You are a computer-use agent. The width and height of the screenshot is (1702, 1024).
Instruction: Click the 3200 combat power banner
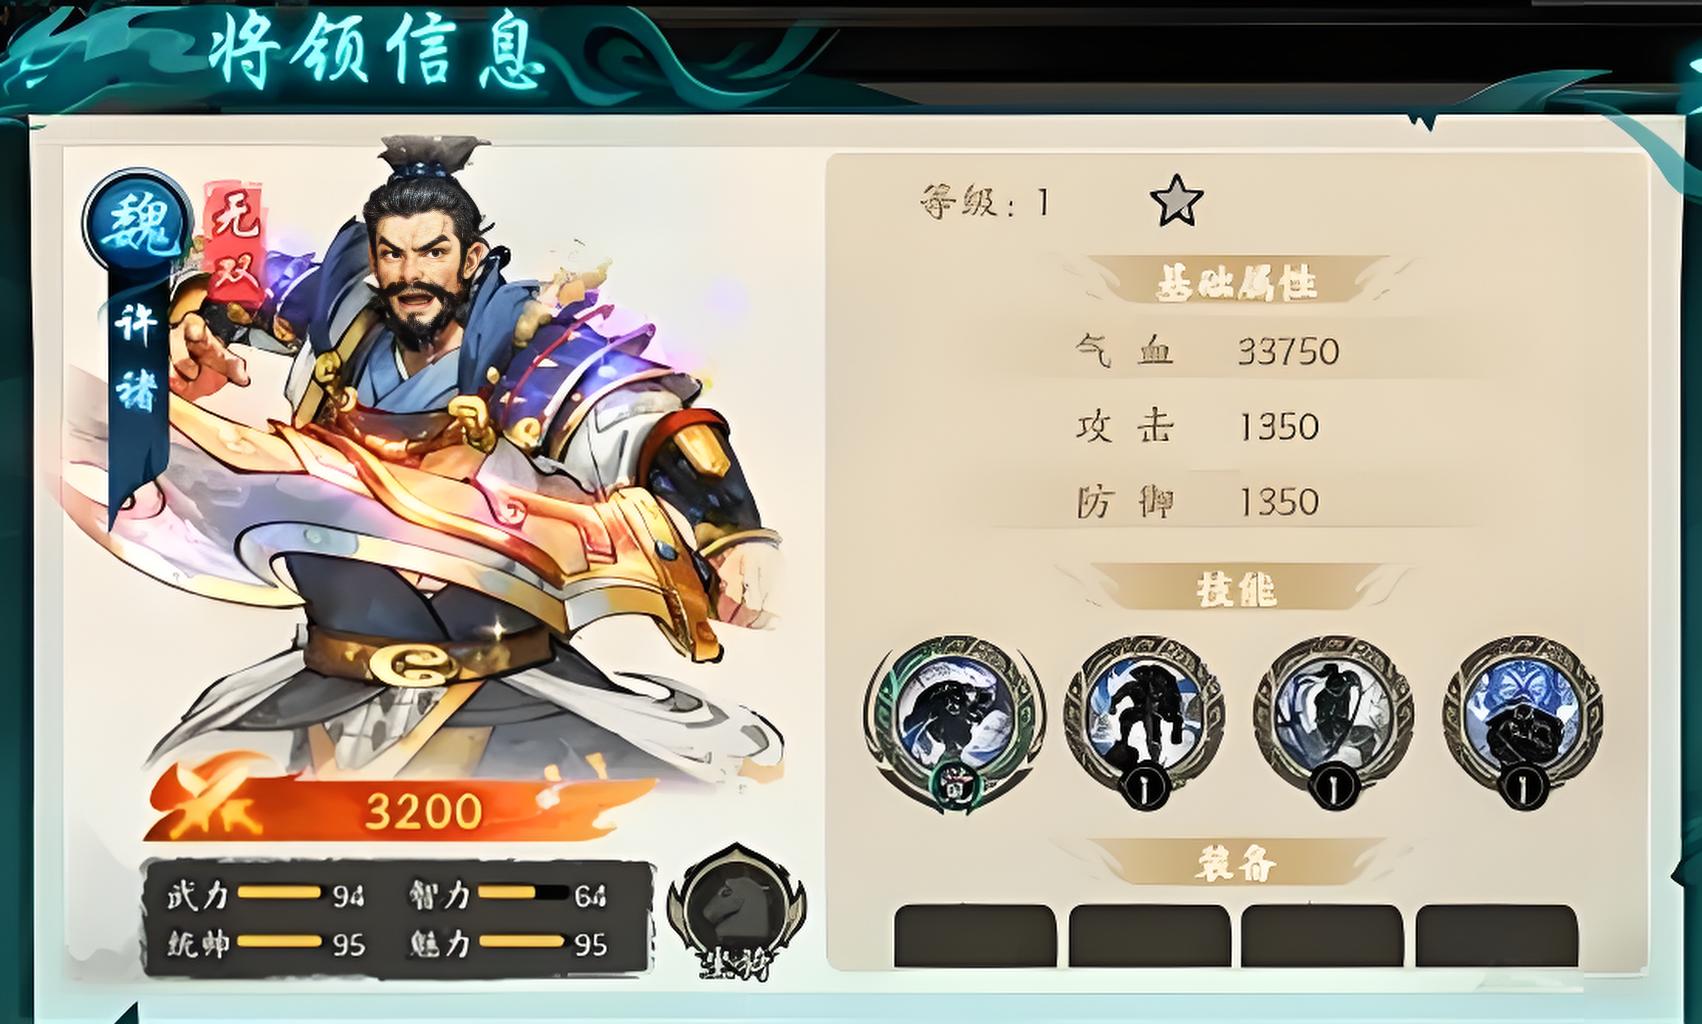click(400, 808)
